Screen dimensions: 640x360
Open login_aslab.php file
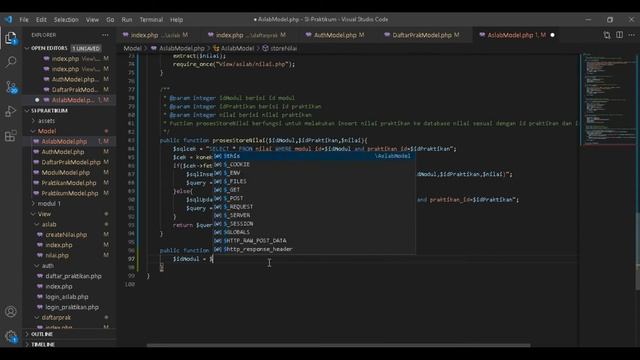[x=67, y=297]
